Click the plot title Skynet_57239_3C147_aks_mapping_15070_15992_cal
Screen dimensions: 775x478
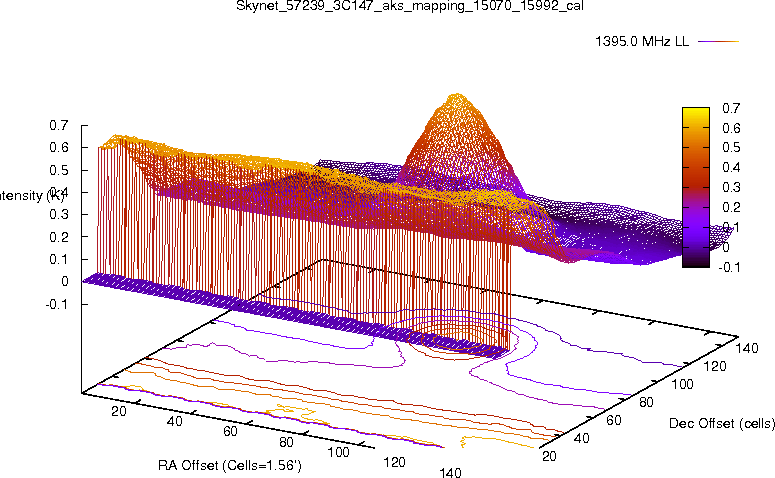[410, 6]
